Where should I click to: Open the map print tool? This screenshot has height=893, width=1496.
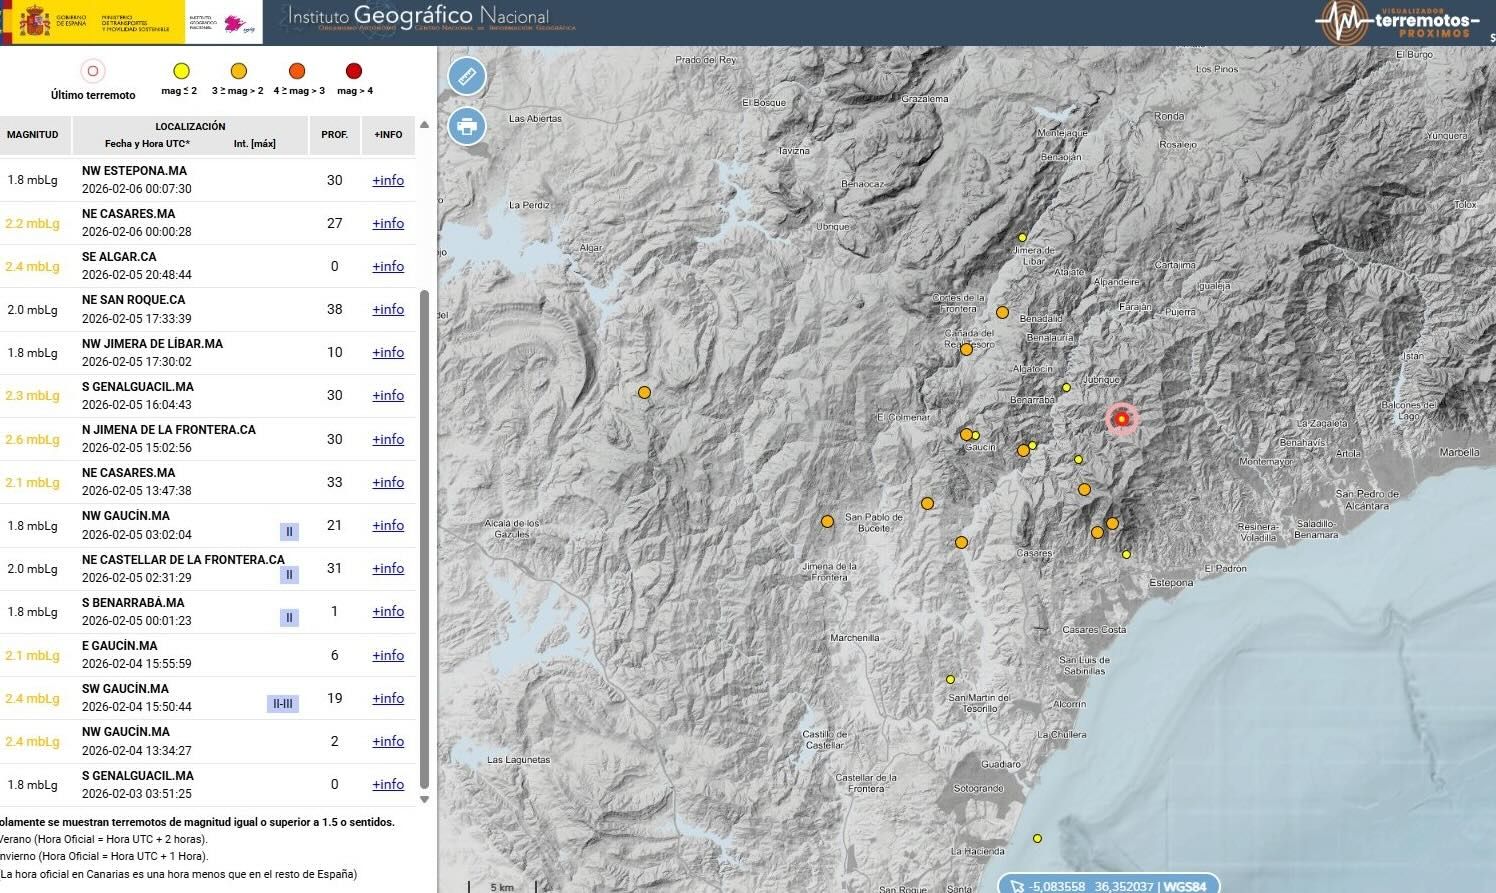coord(466,127)
